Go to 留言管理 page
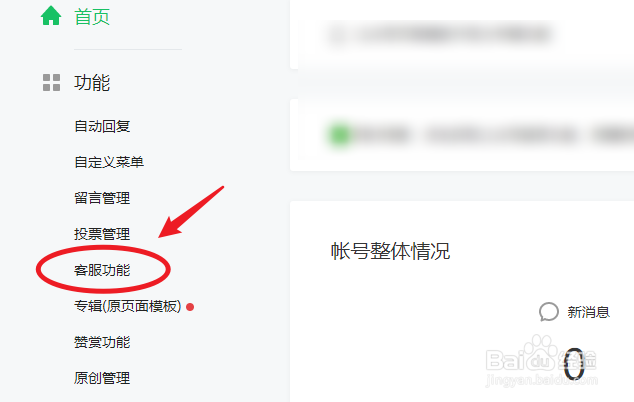The width and height of the screenshot is (634, 402). (x=102, y=198)
